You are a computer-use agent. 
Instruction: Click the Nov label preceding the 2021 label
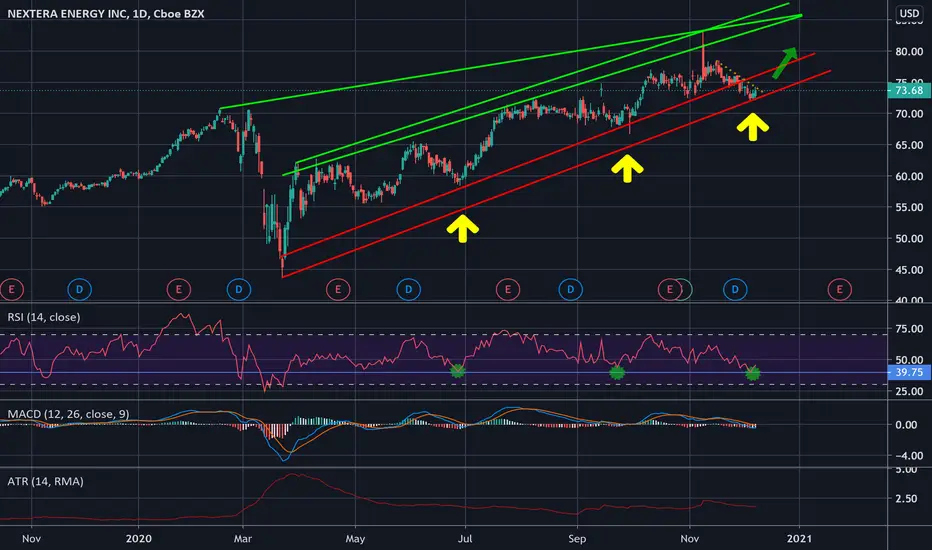coord(689,539)
